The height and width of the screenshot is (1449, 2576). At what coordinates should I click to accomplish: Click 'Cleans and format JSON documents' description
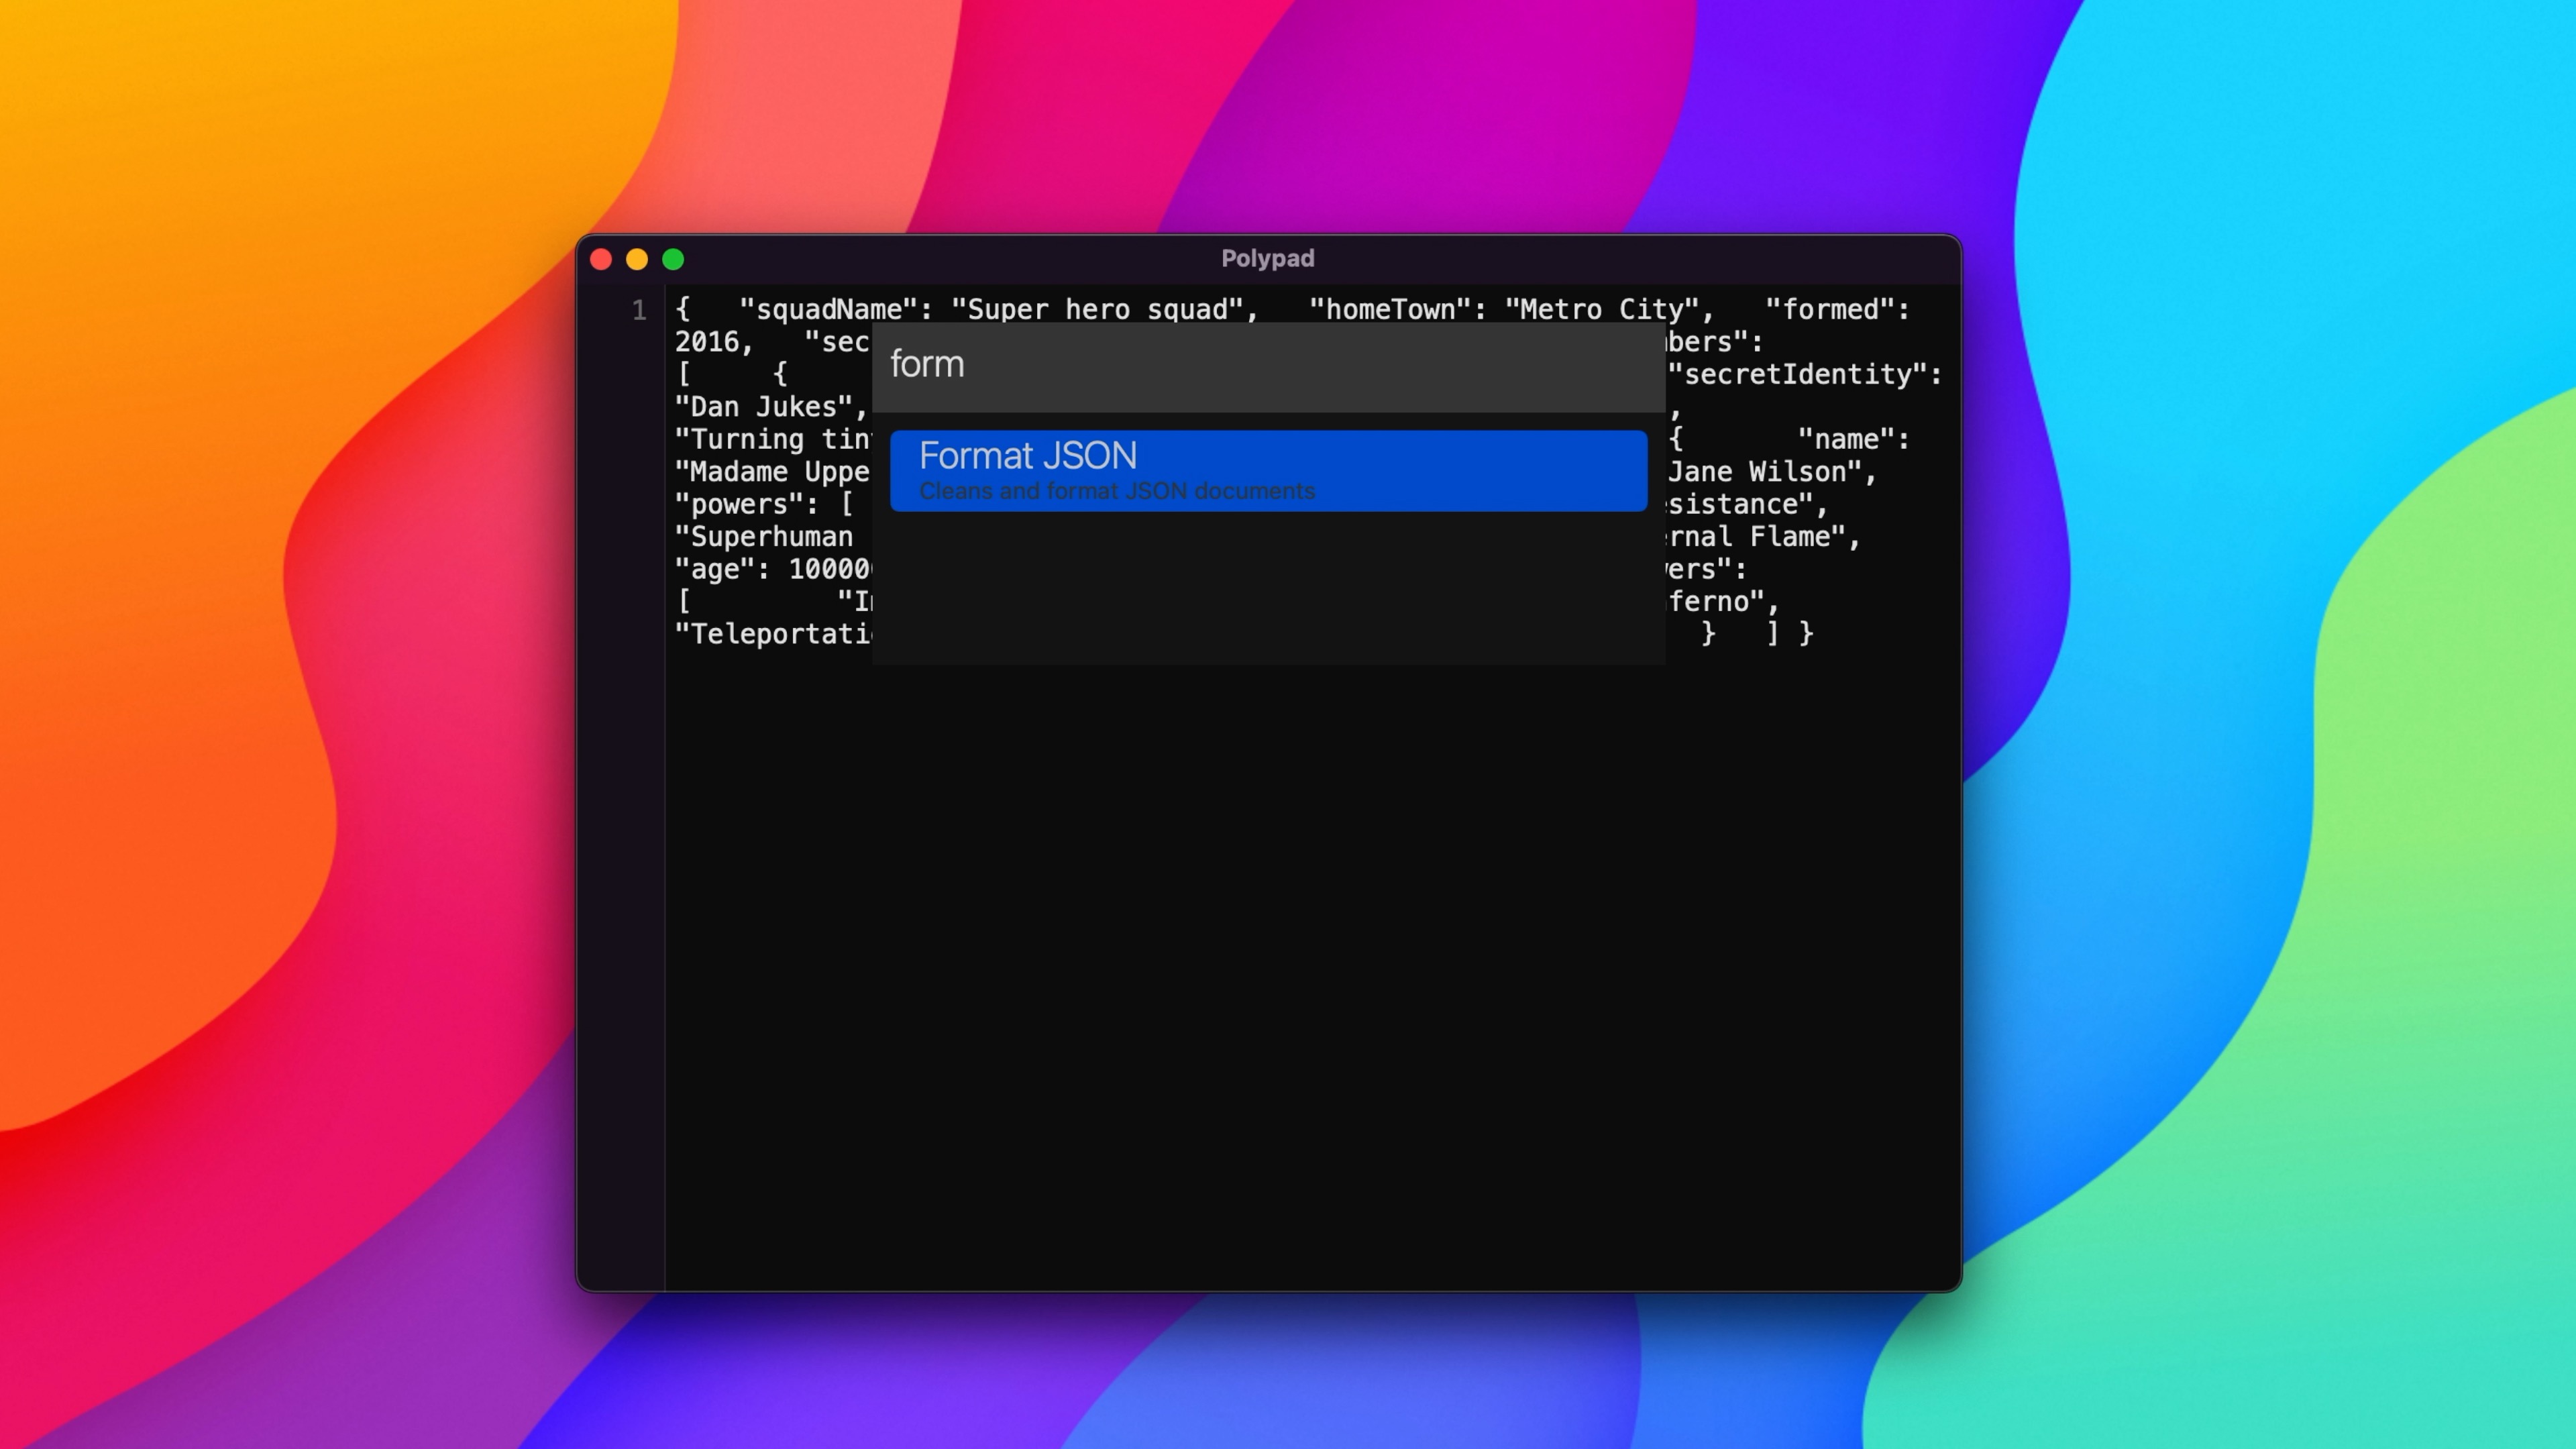coord(1116,492)
